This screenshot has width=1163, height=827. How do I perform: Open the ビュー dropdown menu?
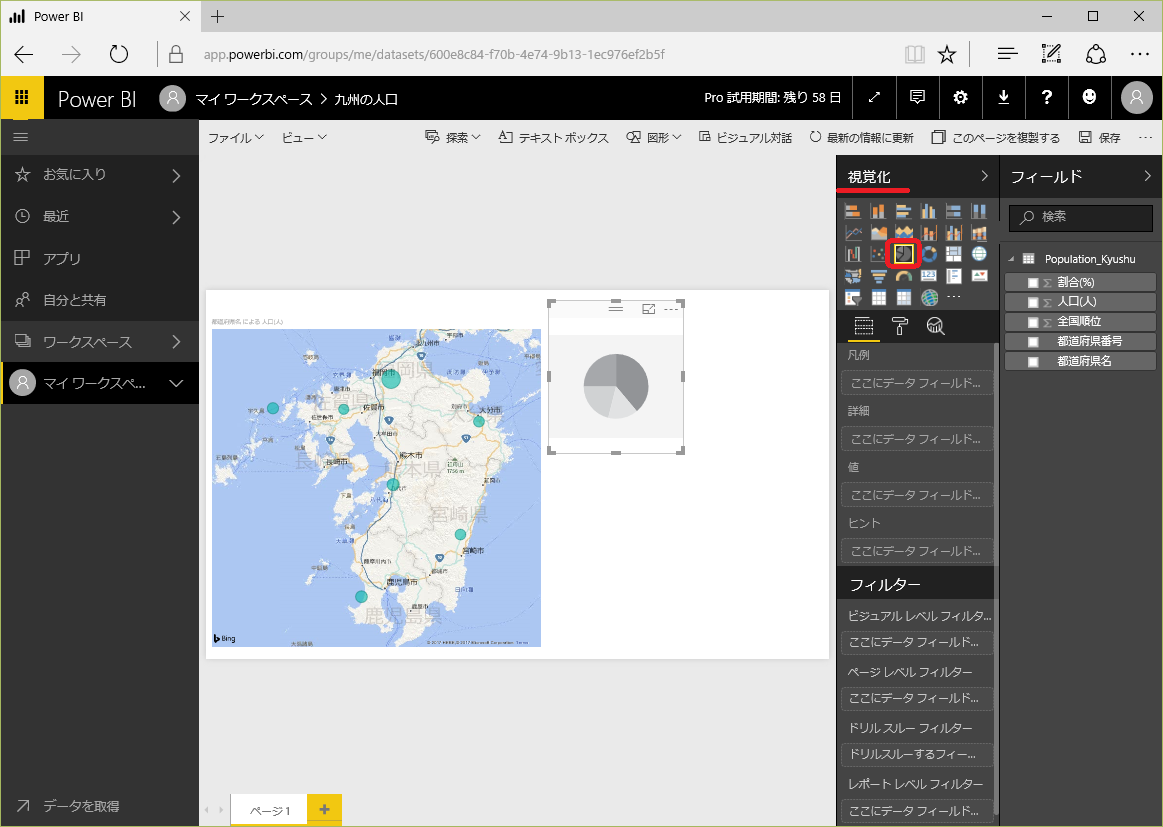coord(303,138)
